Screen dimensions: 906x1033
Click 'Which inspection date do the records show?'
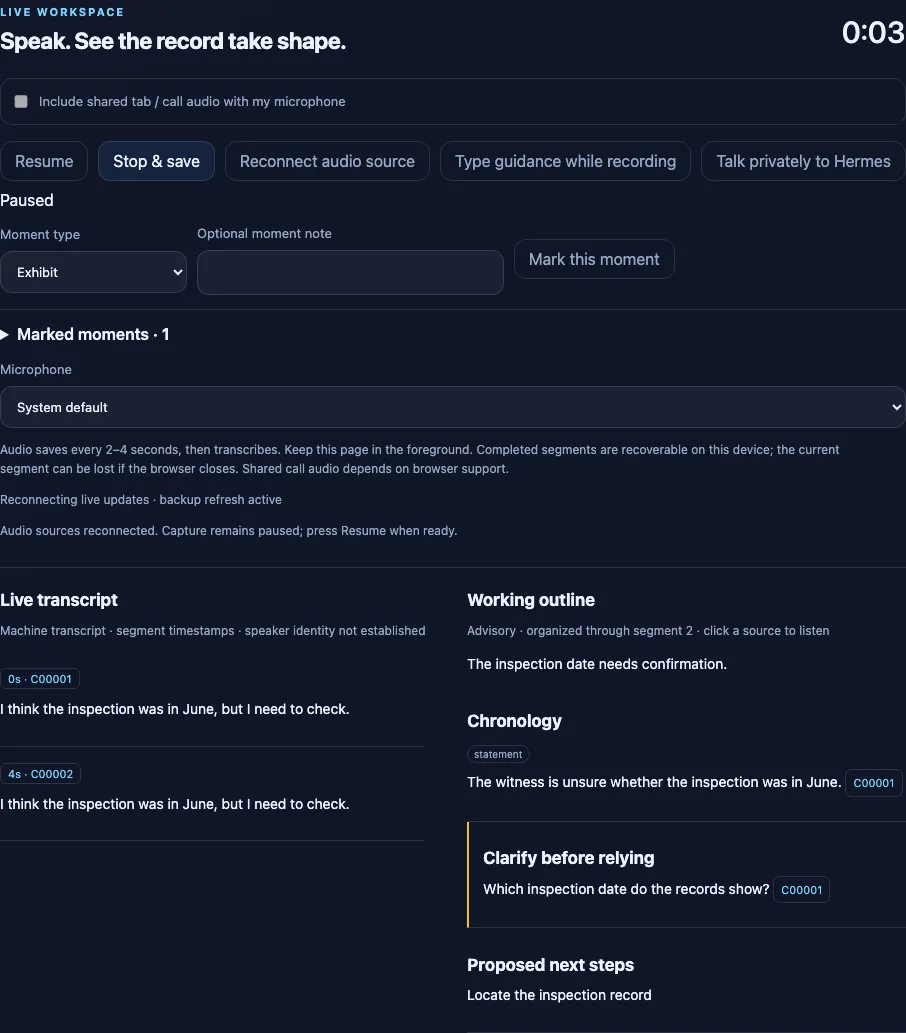(x=626, y=889)
